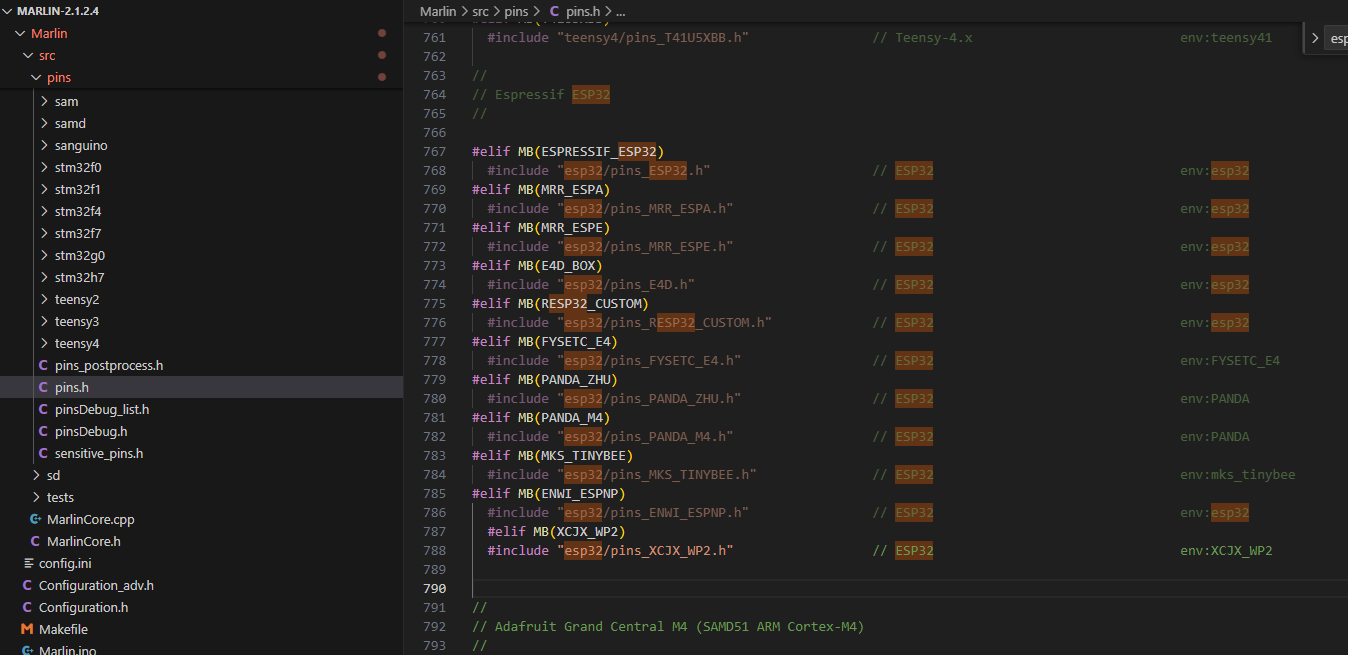The image size is (1348, 655).
Task: Click C icon of pins_postprocess.h
Action: pyautogui.click(x=43, y=365)
